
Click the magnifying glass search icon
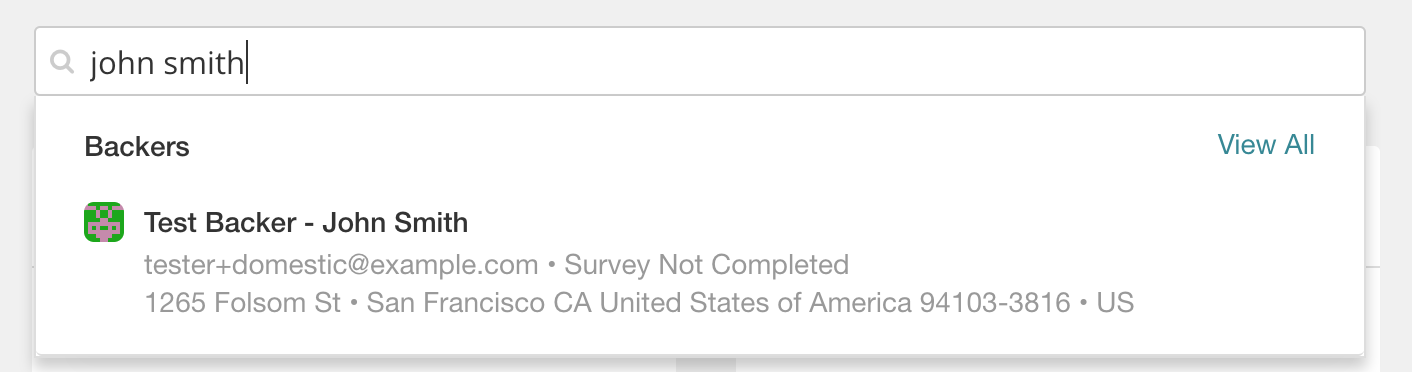62,63
